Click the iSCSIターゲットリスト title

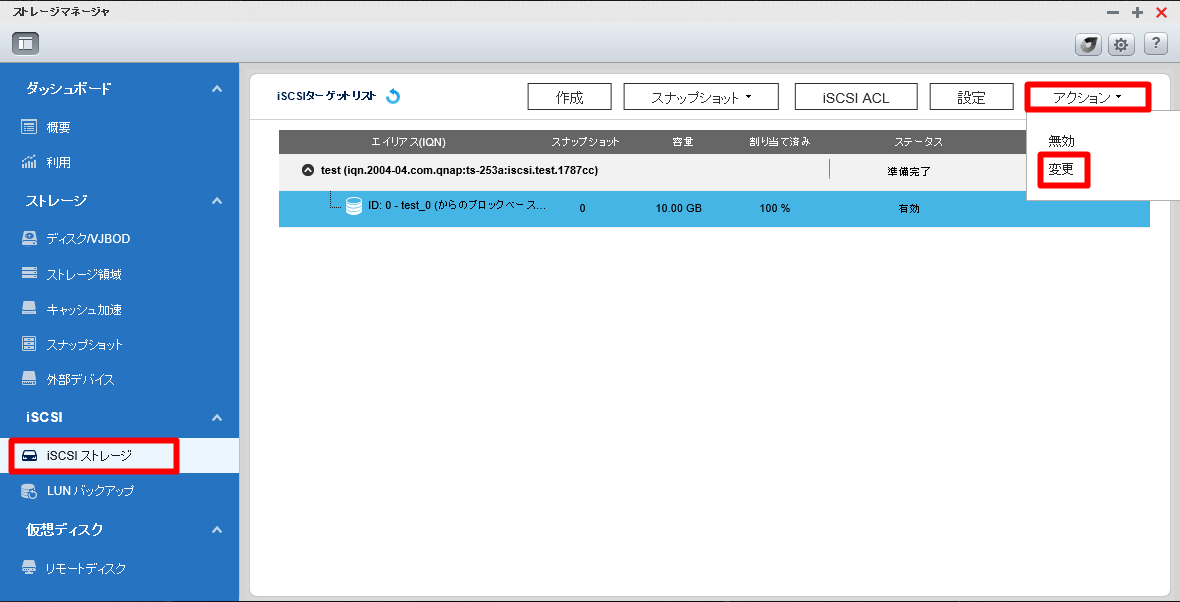tap(327, 96)
